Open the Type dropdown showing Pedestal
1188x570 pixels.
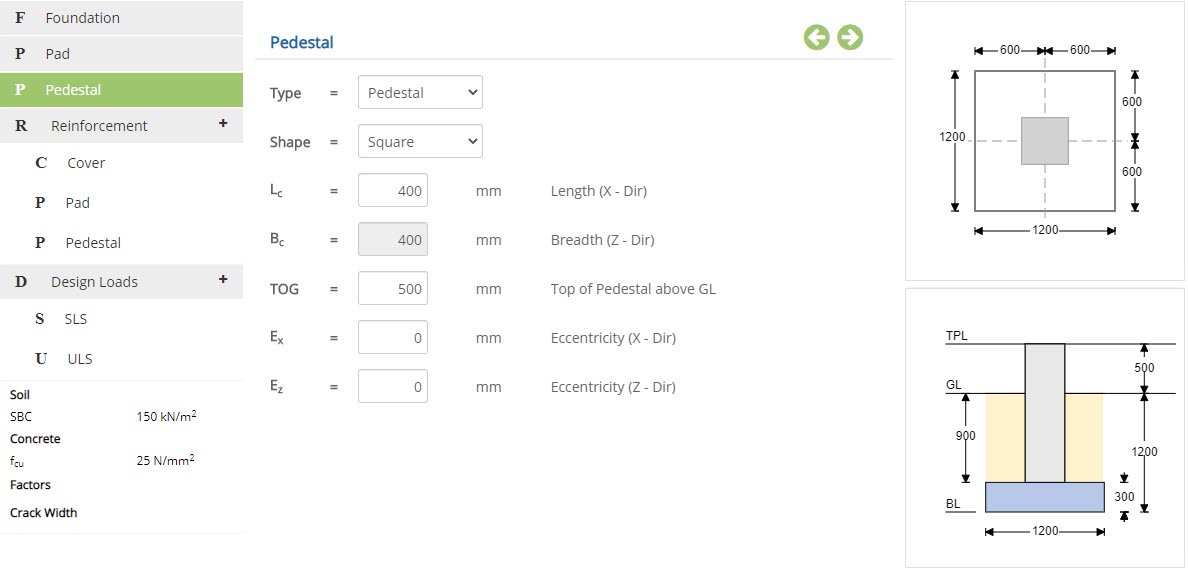click(x=420, y=92)
